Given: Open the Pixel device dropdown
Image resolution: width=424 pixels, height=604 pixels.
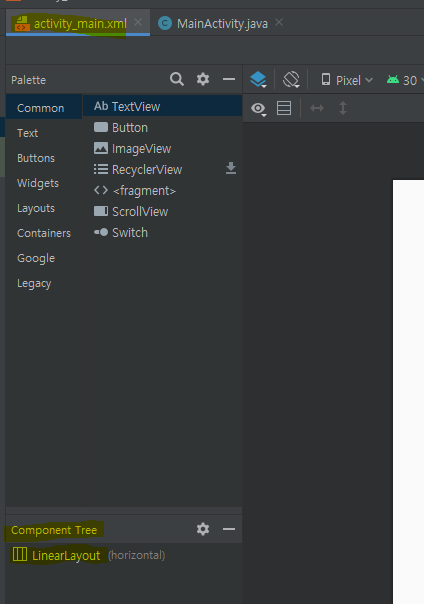Looking at the screenshot, I should [x=347, y=80].
